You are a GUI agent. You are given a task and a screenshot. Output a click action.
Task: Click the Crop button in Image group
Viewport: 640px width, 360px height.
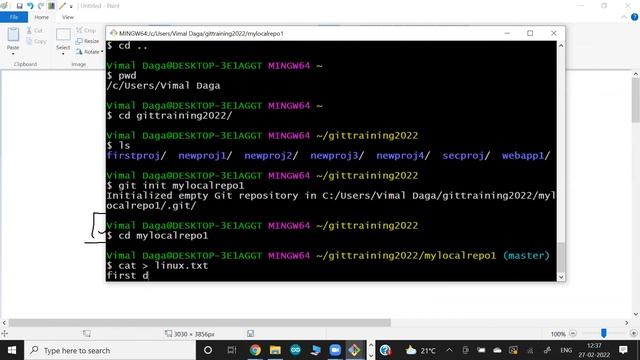(86, 31)
